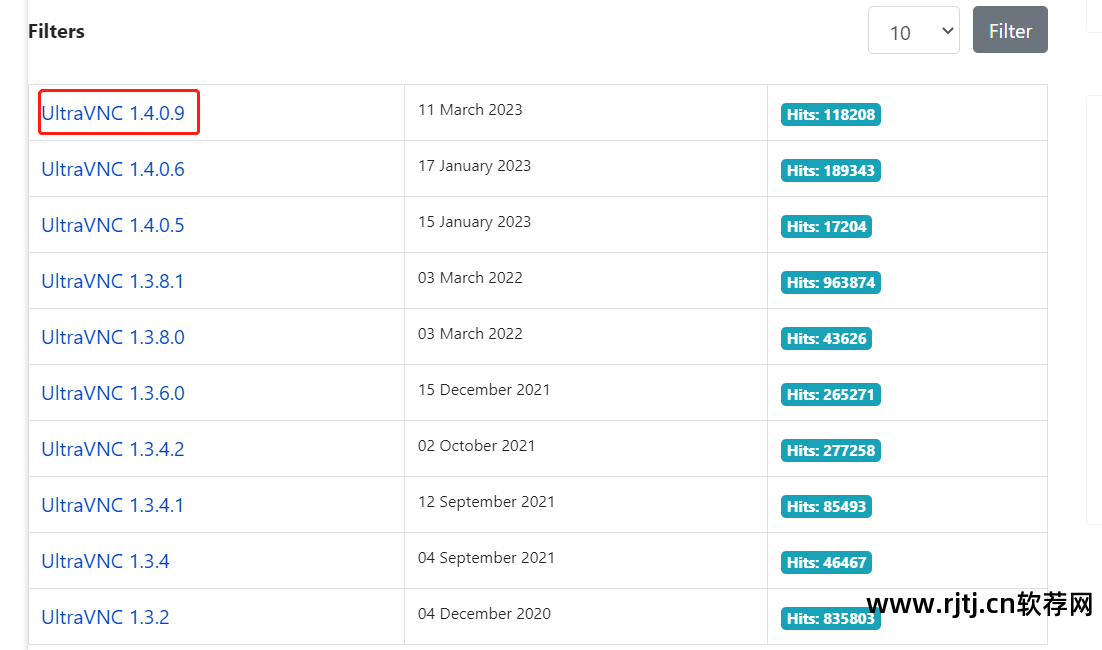Click the Hits: 189343 badge
This screenshot has width=1102, height=650.
click(831, 171)
